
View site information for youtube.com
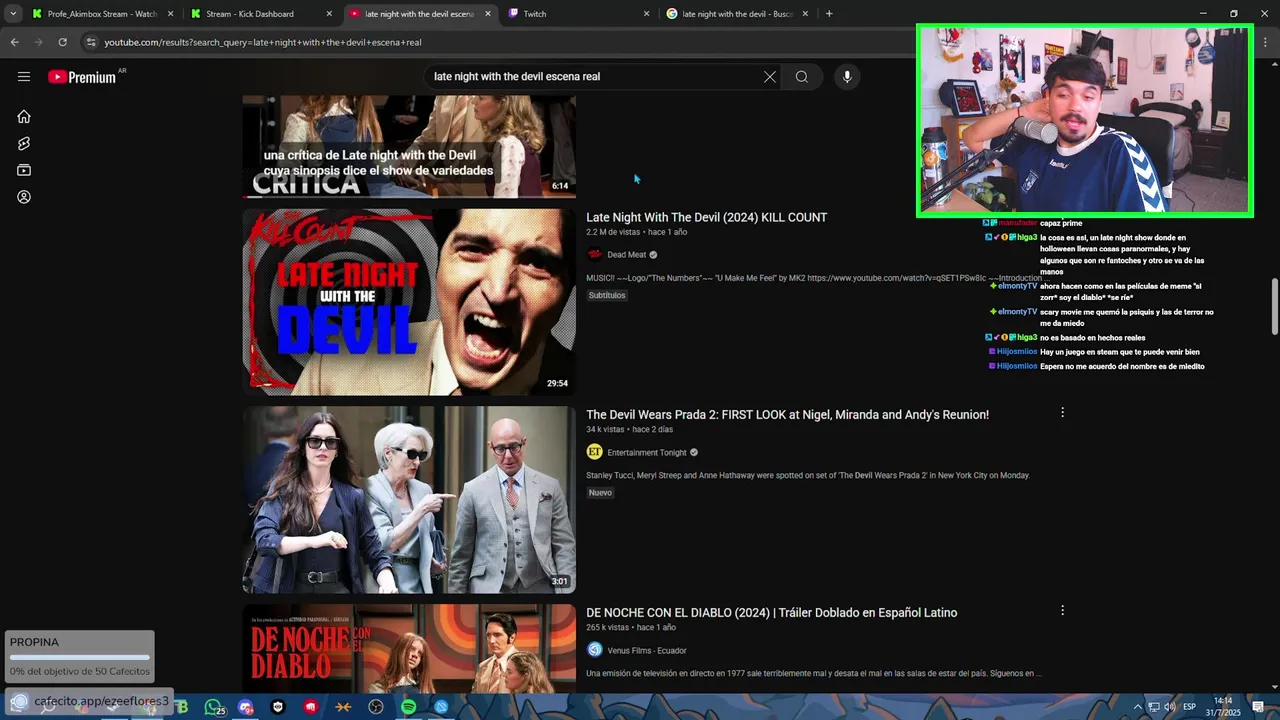[x=91, y=42]
